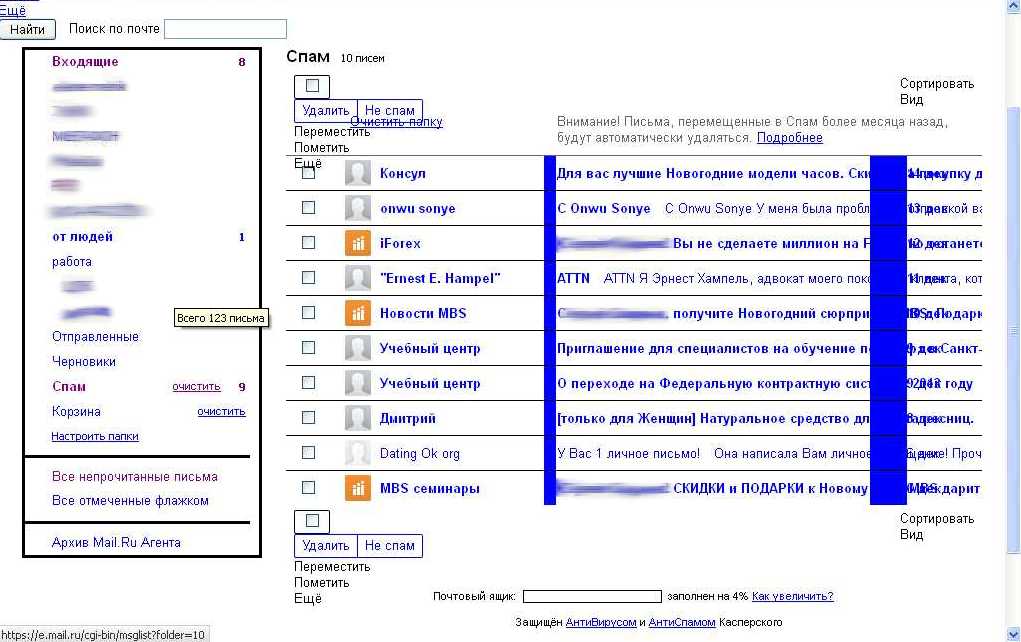Screen dimensions: 1021x642
Task: Click the Дмитрий sender avatar icon
Action: 357,418
